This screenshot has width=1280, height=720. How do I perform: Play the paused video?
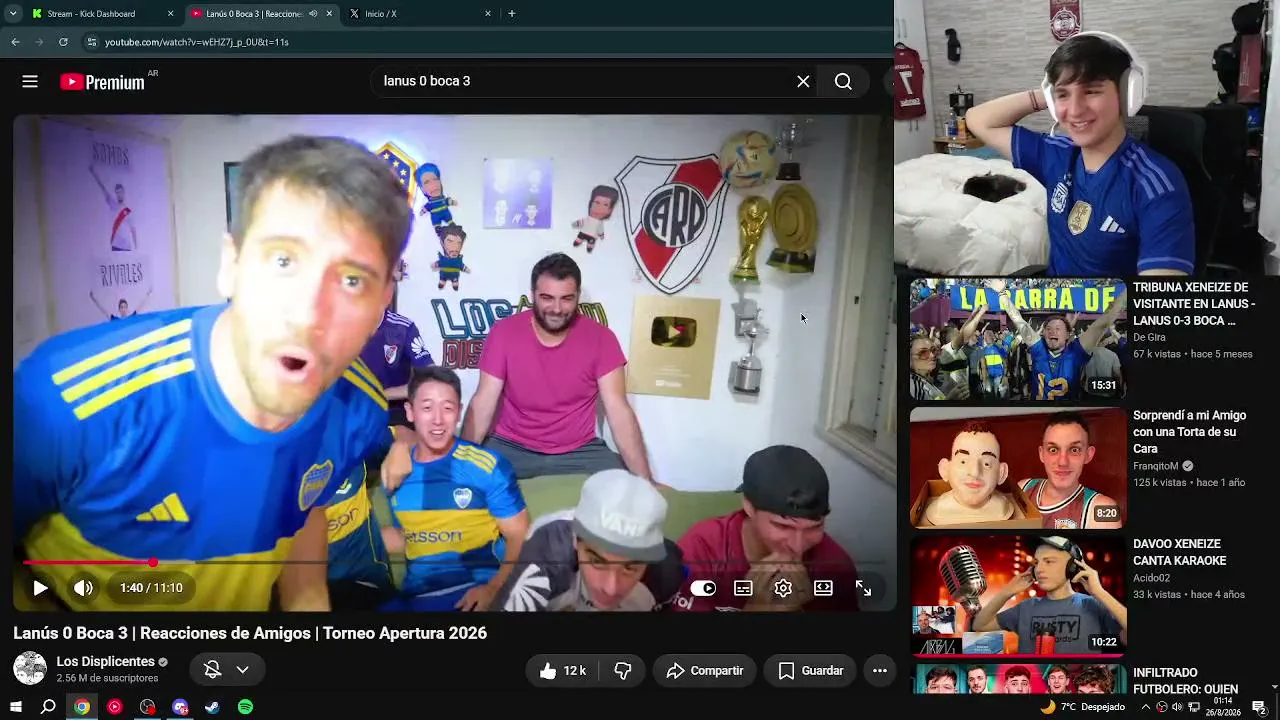[40, 588]
